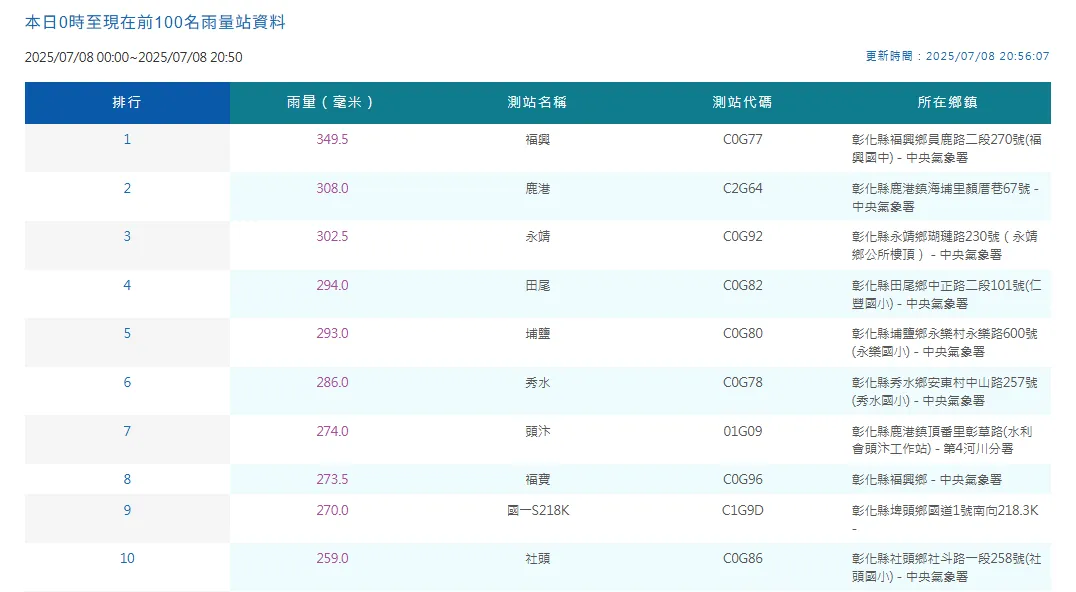Select station name 社頭

click(537, 558)
